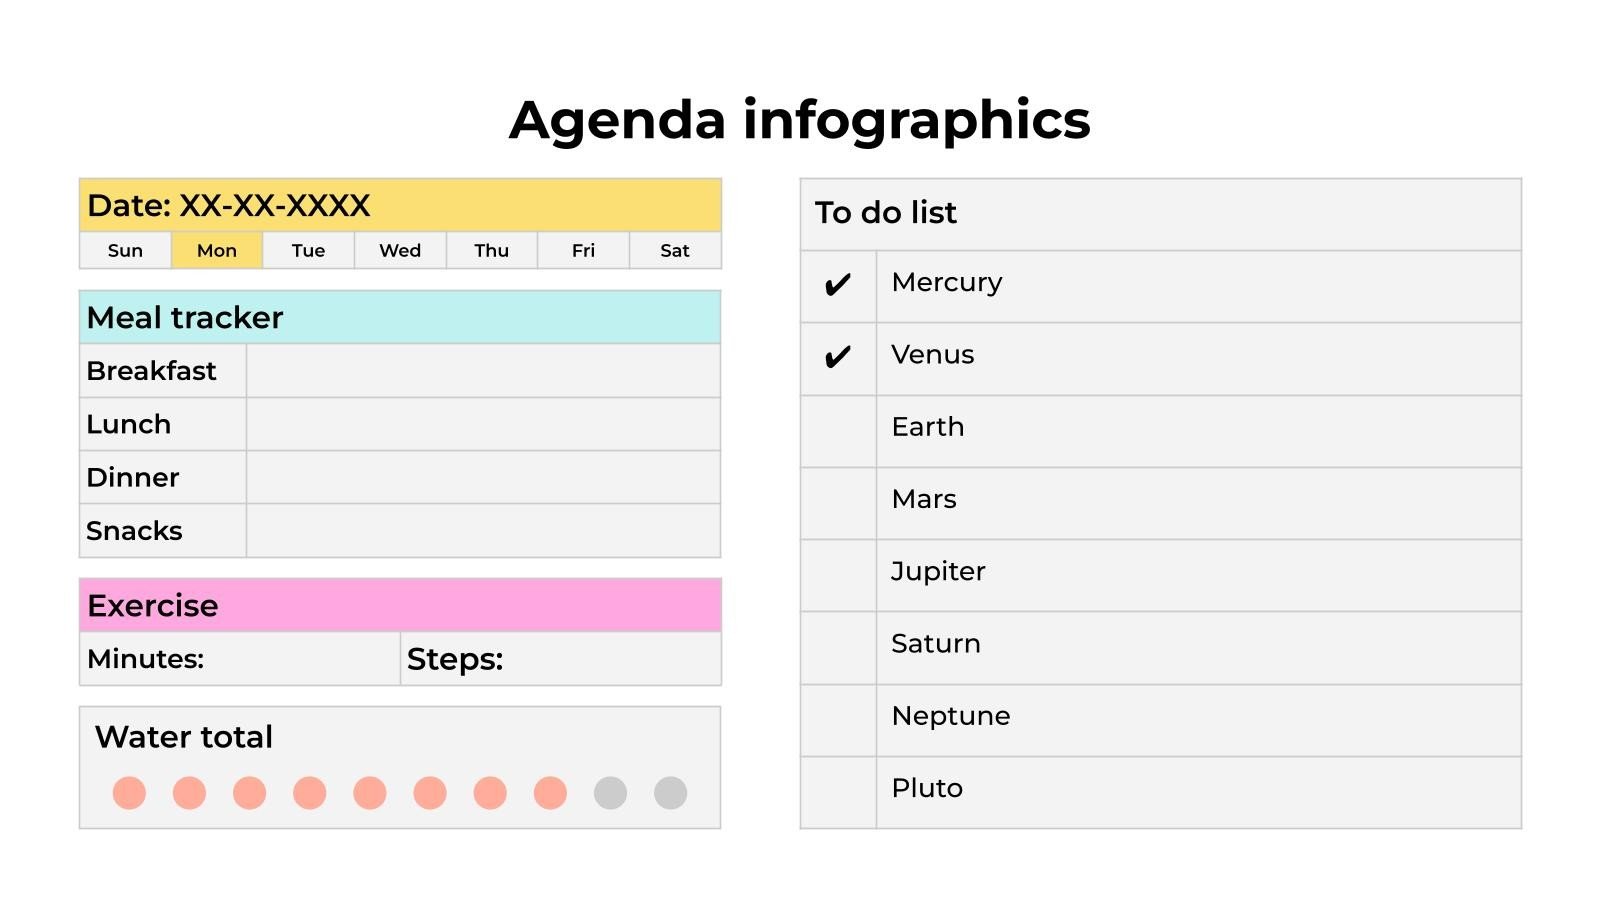Viewport: 1600px width, 900px height.
Task: Click the Minutes exercise field
Action: (300, 659)
